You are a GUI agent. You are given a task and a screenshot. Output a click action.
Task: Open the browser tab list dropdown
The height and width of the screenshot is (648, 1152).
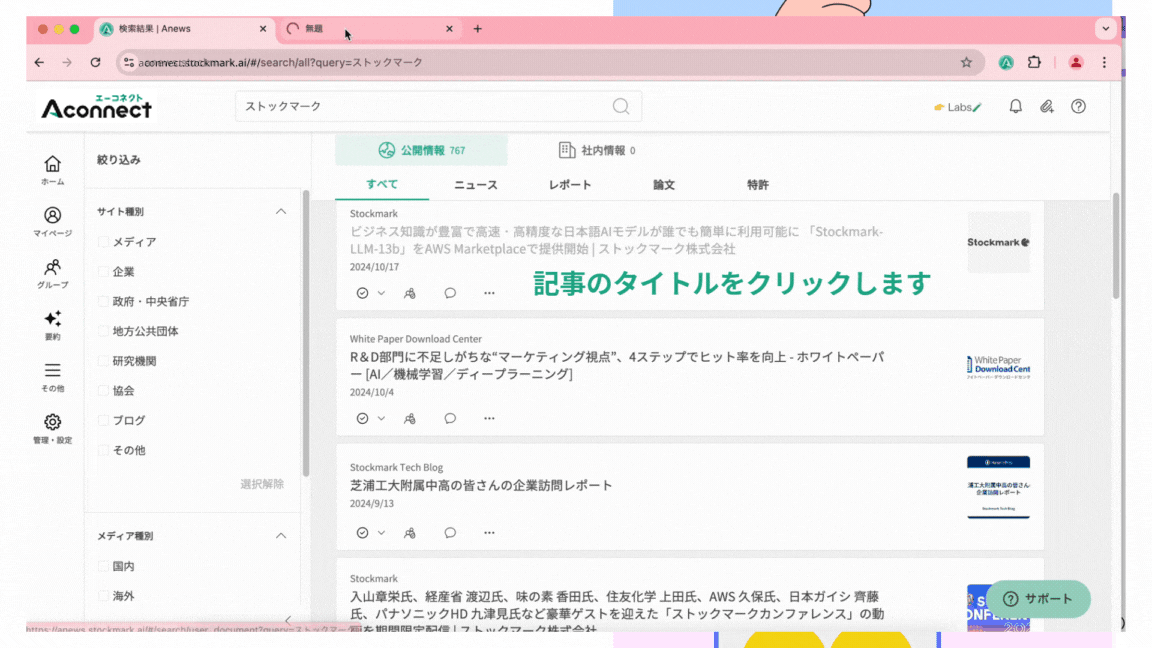click(1106, 29)
